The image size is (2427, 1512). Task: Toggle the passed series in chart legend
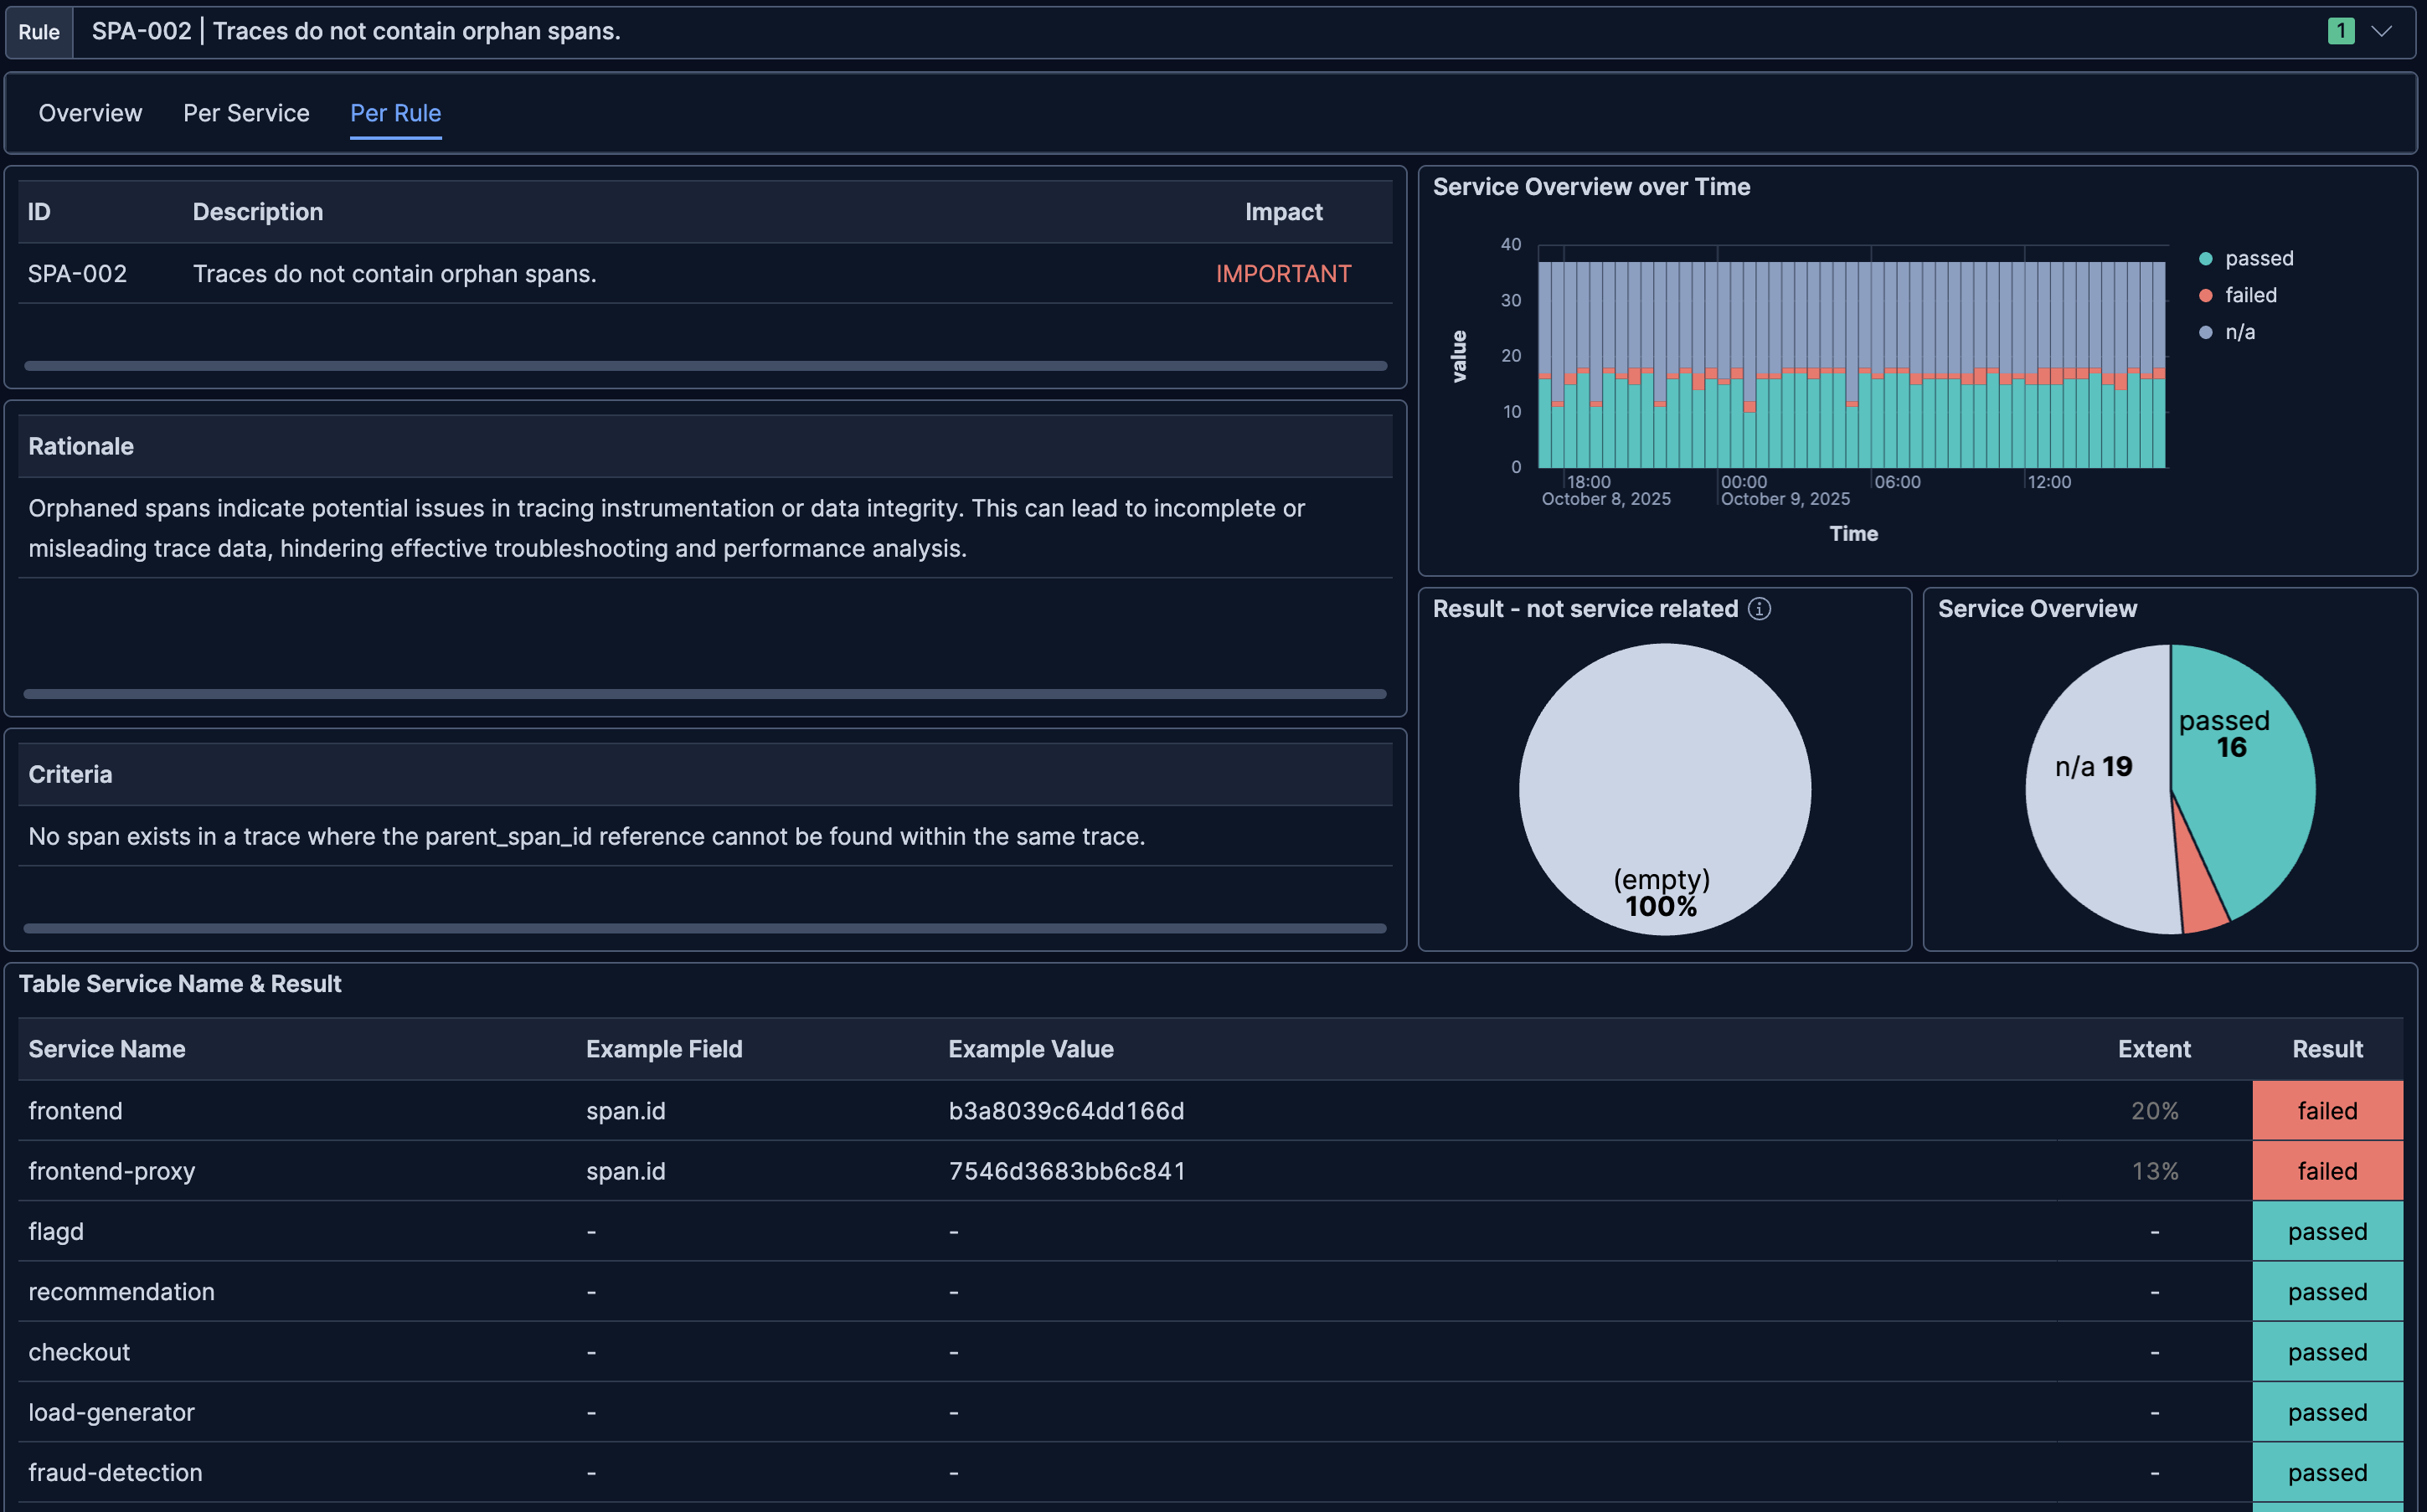[2246, 258]
